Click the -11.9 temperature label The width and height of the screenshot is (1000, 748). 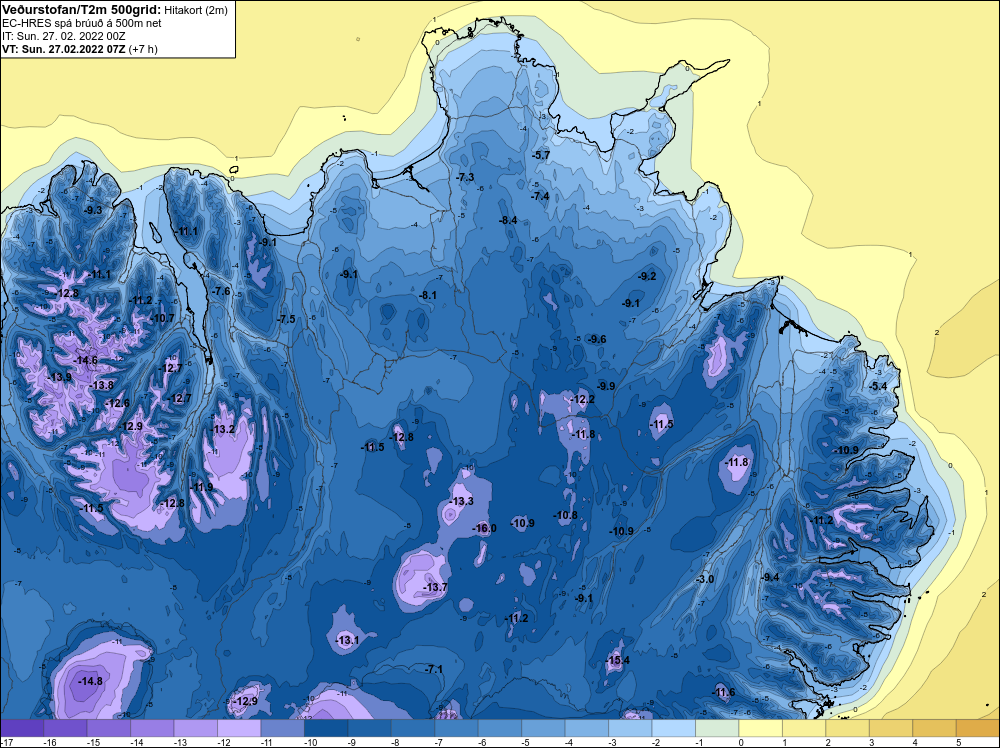202,487
